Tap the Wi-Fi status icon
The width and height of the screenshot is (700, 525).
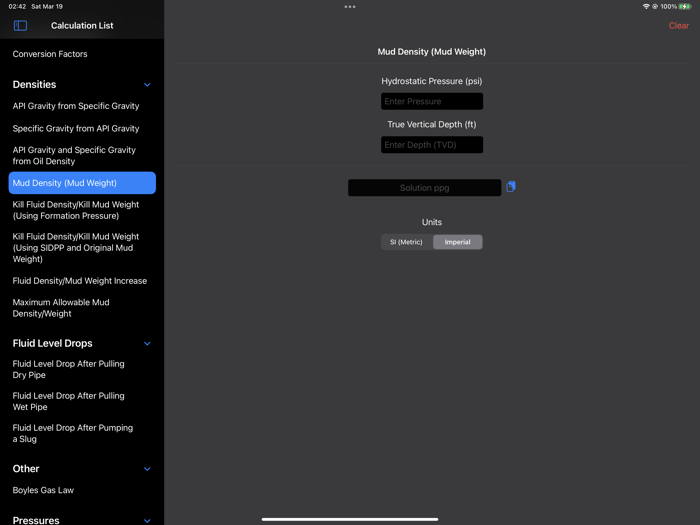(x=646, y=7)
